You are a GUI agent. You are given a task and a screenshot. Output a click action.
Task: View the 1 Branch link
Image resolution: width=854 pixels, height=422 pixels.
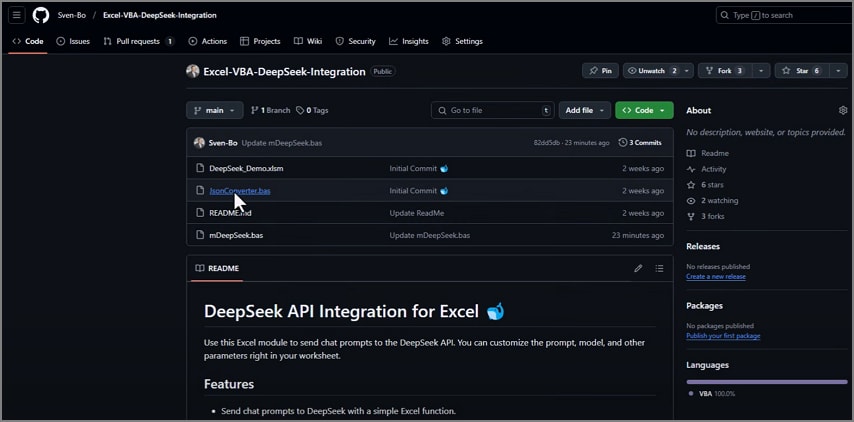pyautogui.click(x=270, y=111)
